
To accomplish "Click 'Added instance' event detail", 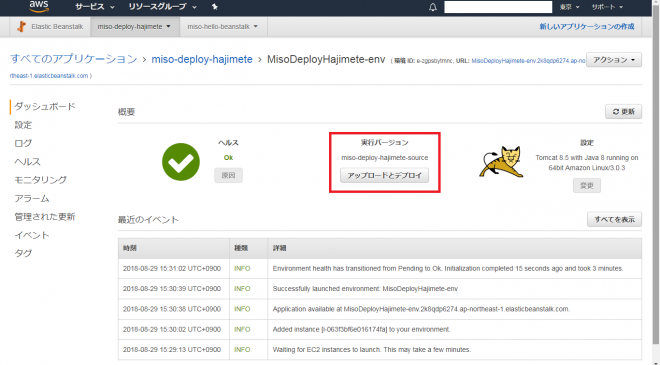I will point(361,329).
